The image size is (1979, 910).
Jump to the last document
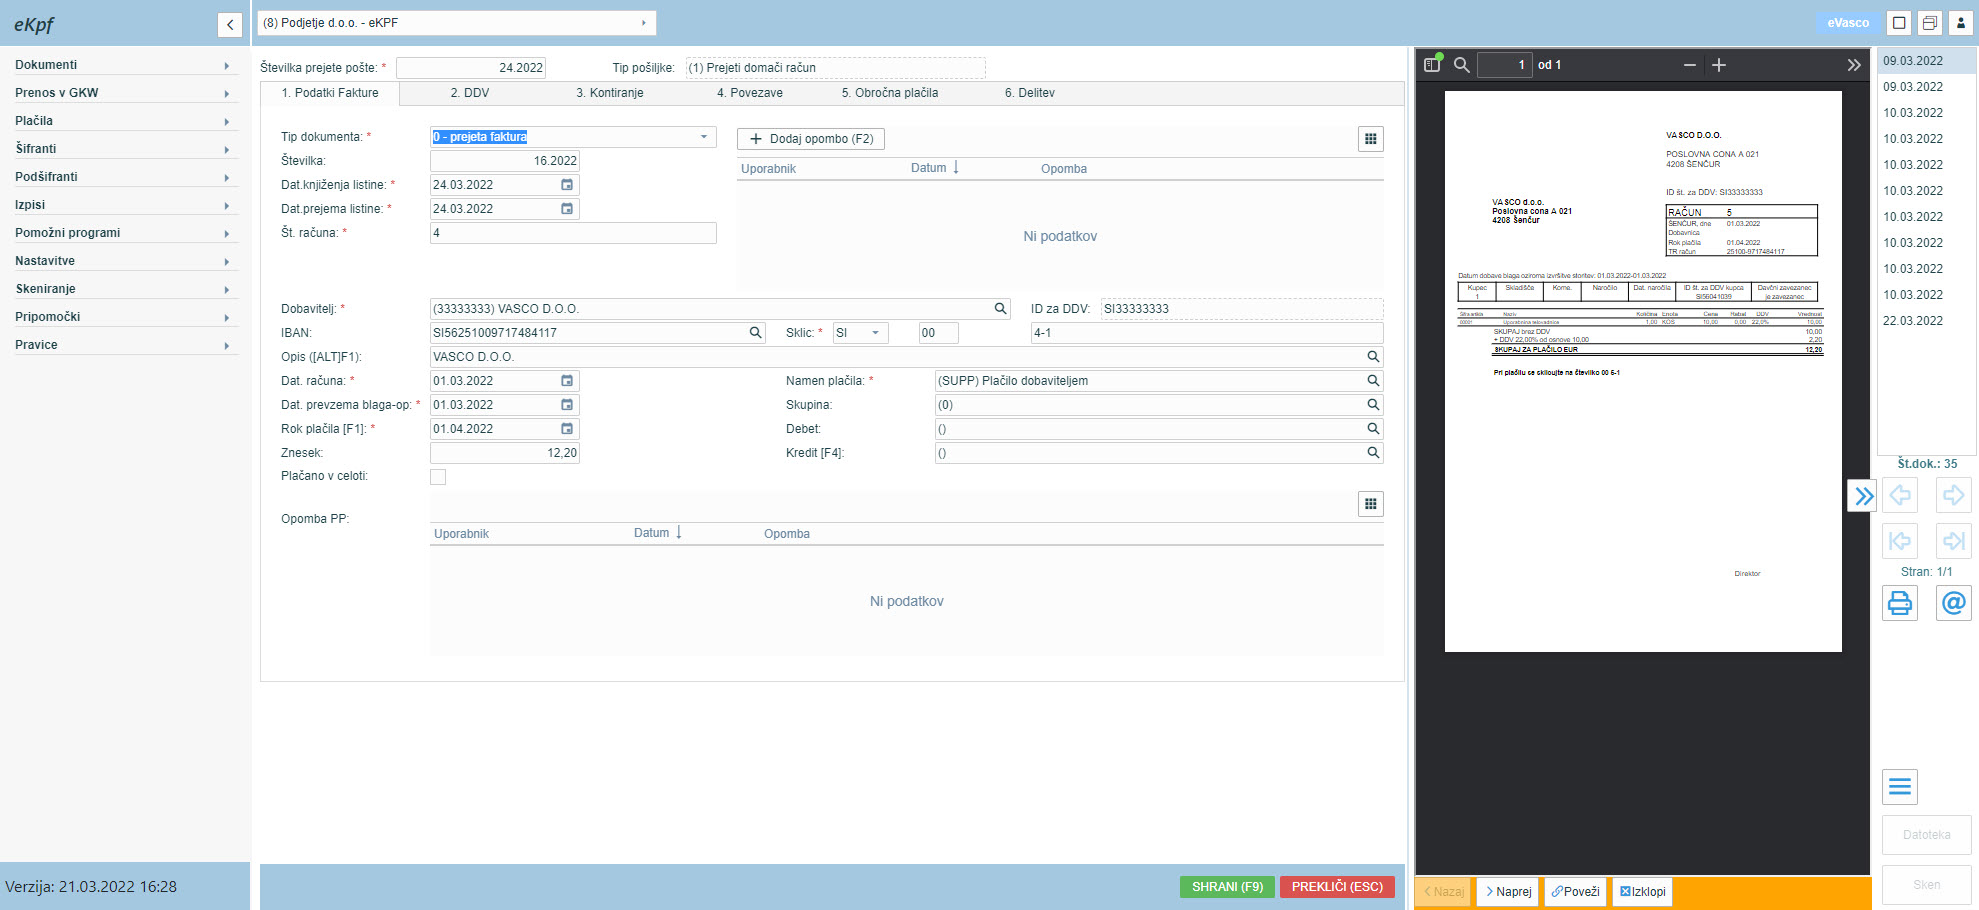[x=1954, y=541]
